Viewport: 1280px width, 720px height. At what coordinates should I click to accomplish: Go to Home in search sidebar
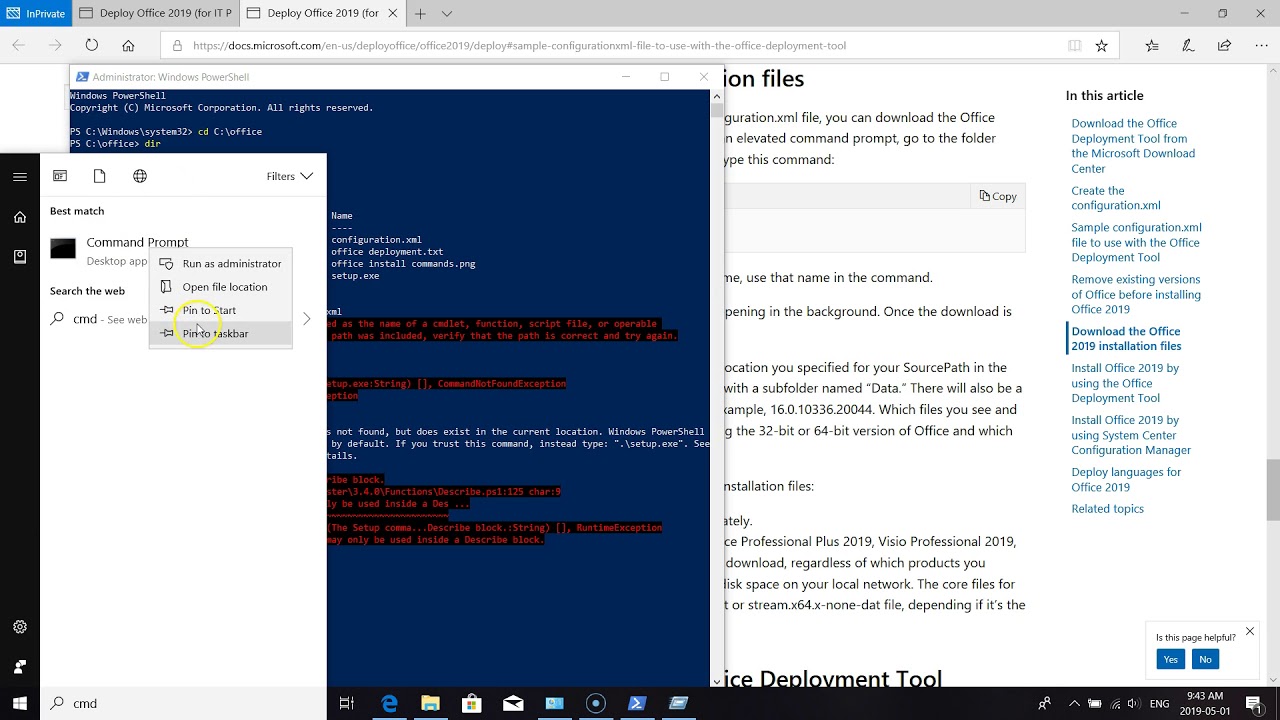point(20,217)
